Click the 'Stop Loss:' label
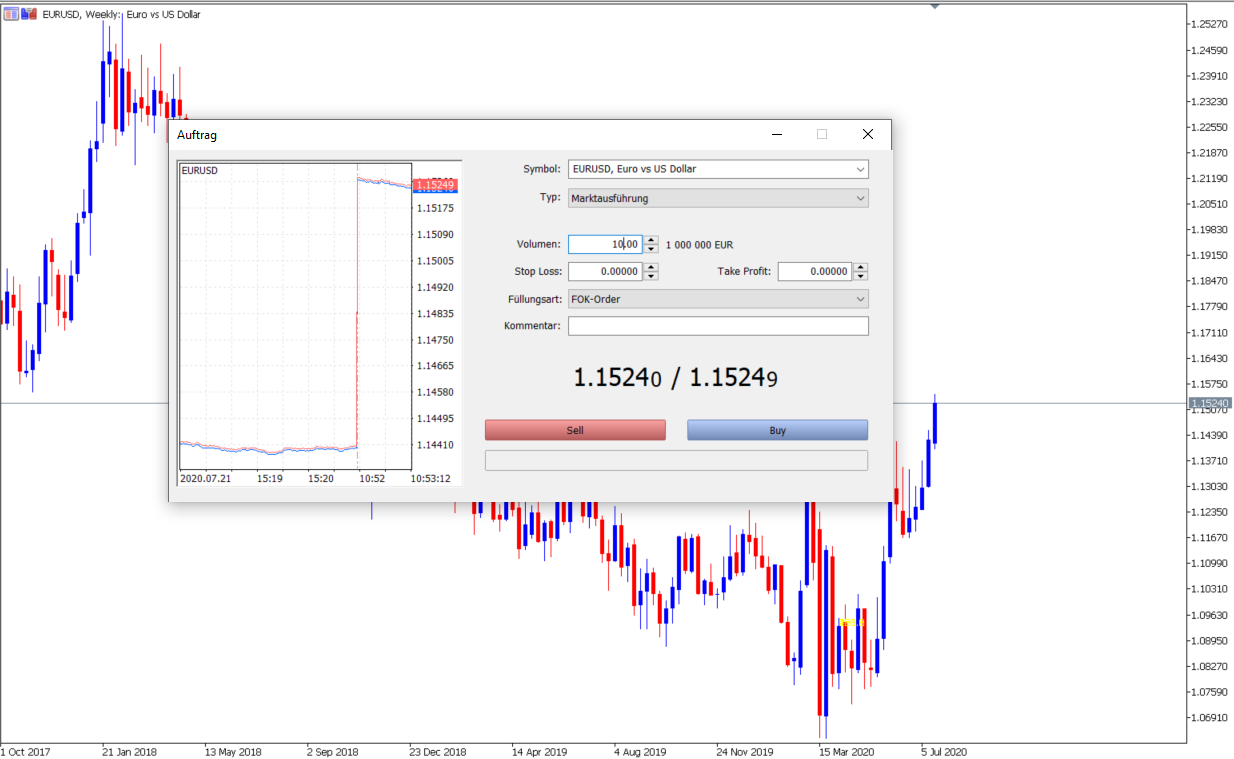Screen dimensions: 1234x759 pyautogui.click(x=538, y=271)
